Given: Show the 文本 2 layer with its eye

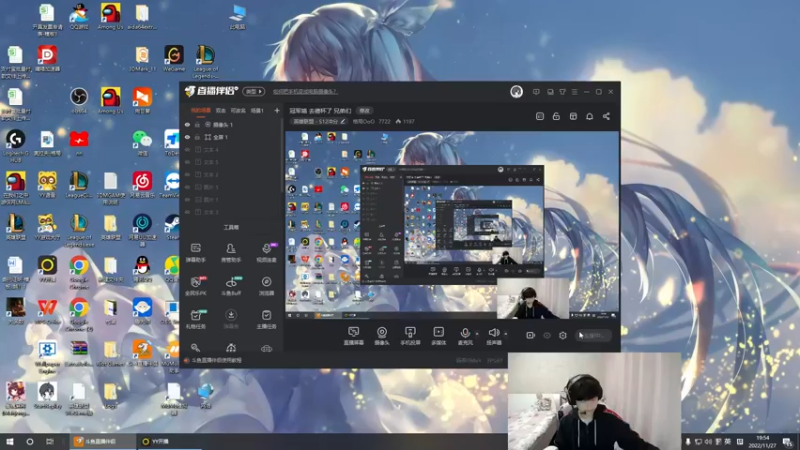Looking at the screenshot, I should coord(187,174).
